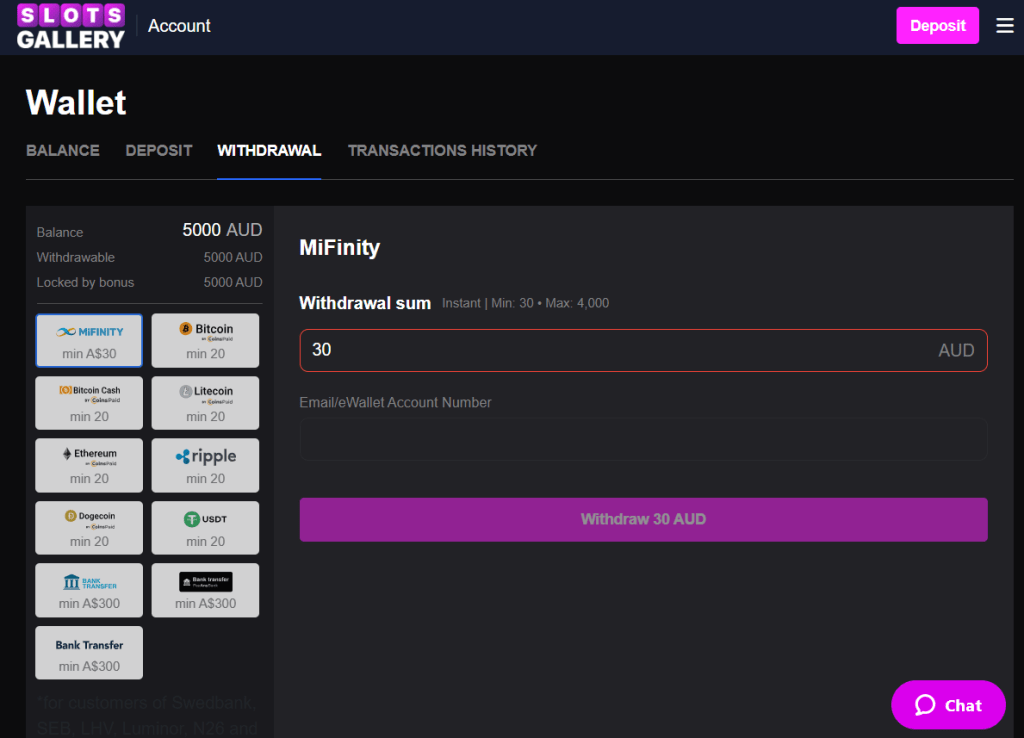1024x738 pixels.
Task: Switch to the Balance tab
Action: click(63, 151)
